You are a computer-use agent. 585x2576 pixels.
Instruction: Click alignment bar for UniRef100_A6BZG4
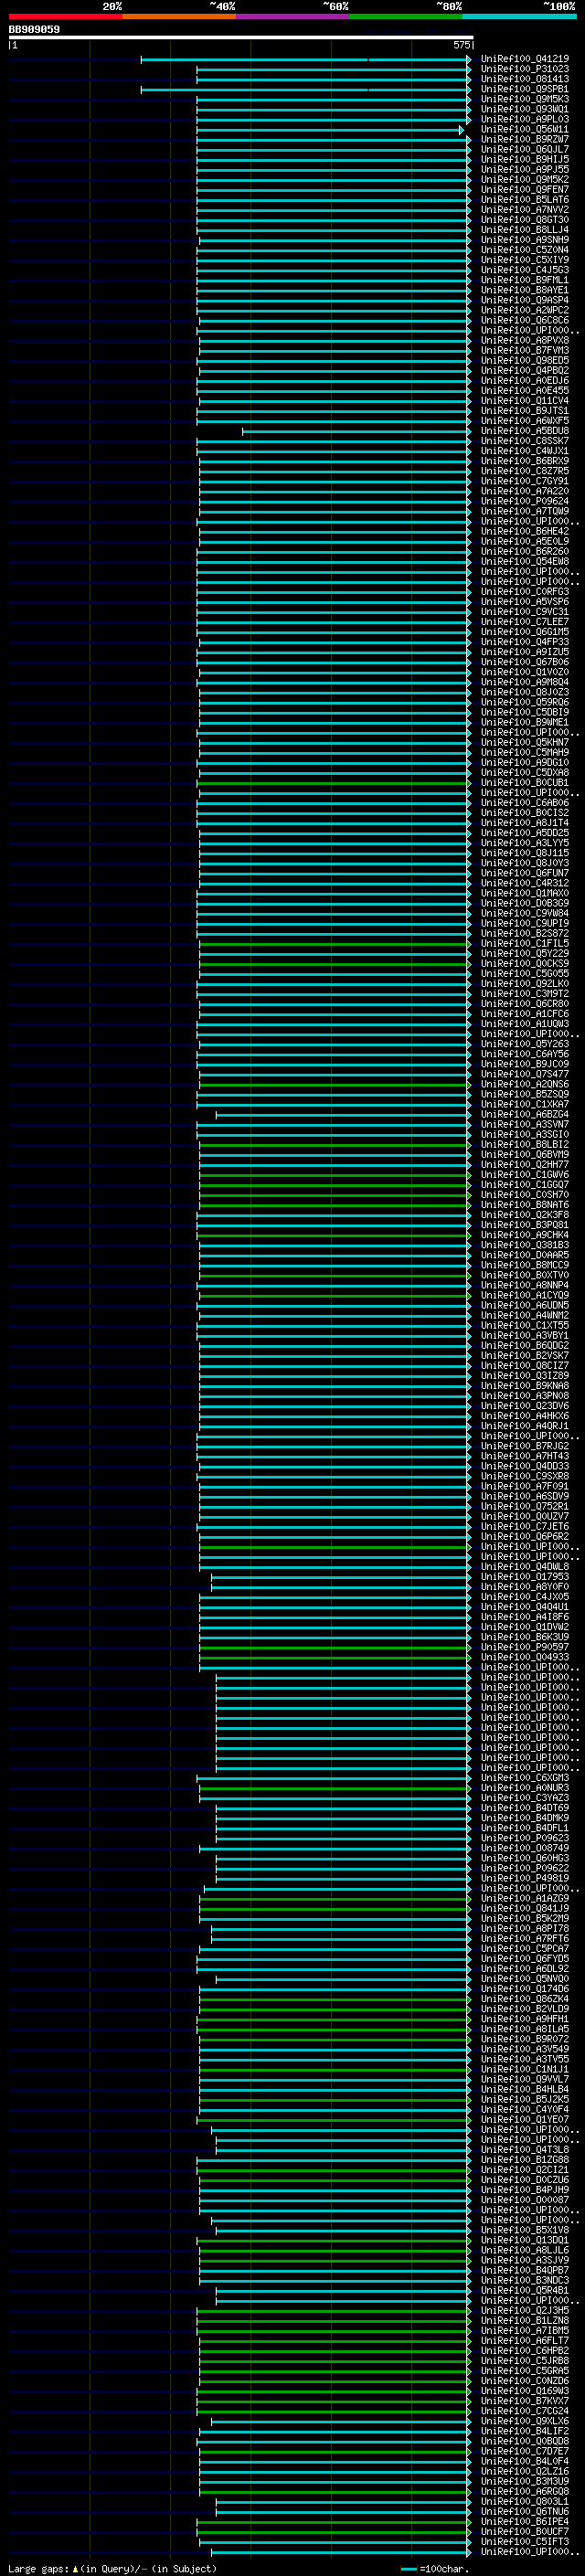(344, 1115)
